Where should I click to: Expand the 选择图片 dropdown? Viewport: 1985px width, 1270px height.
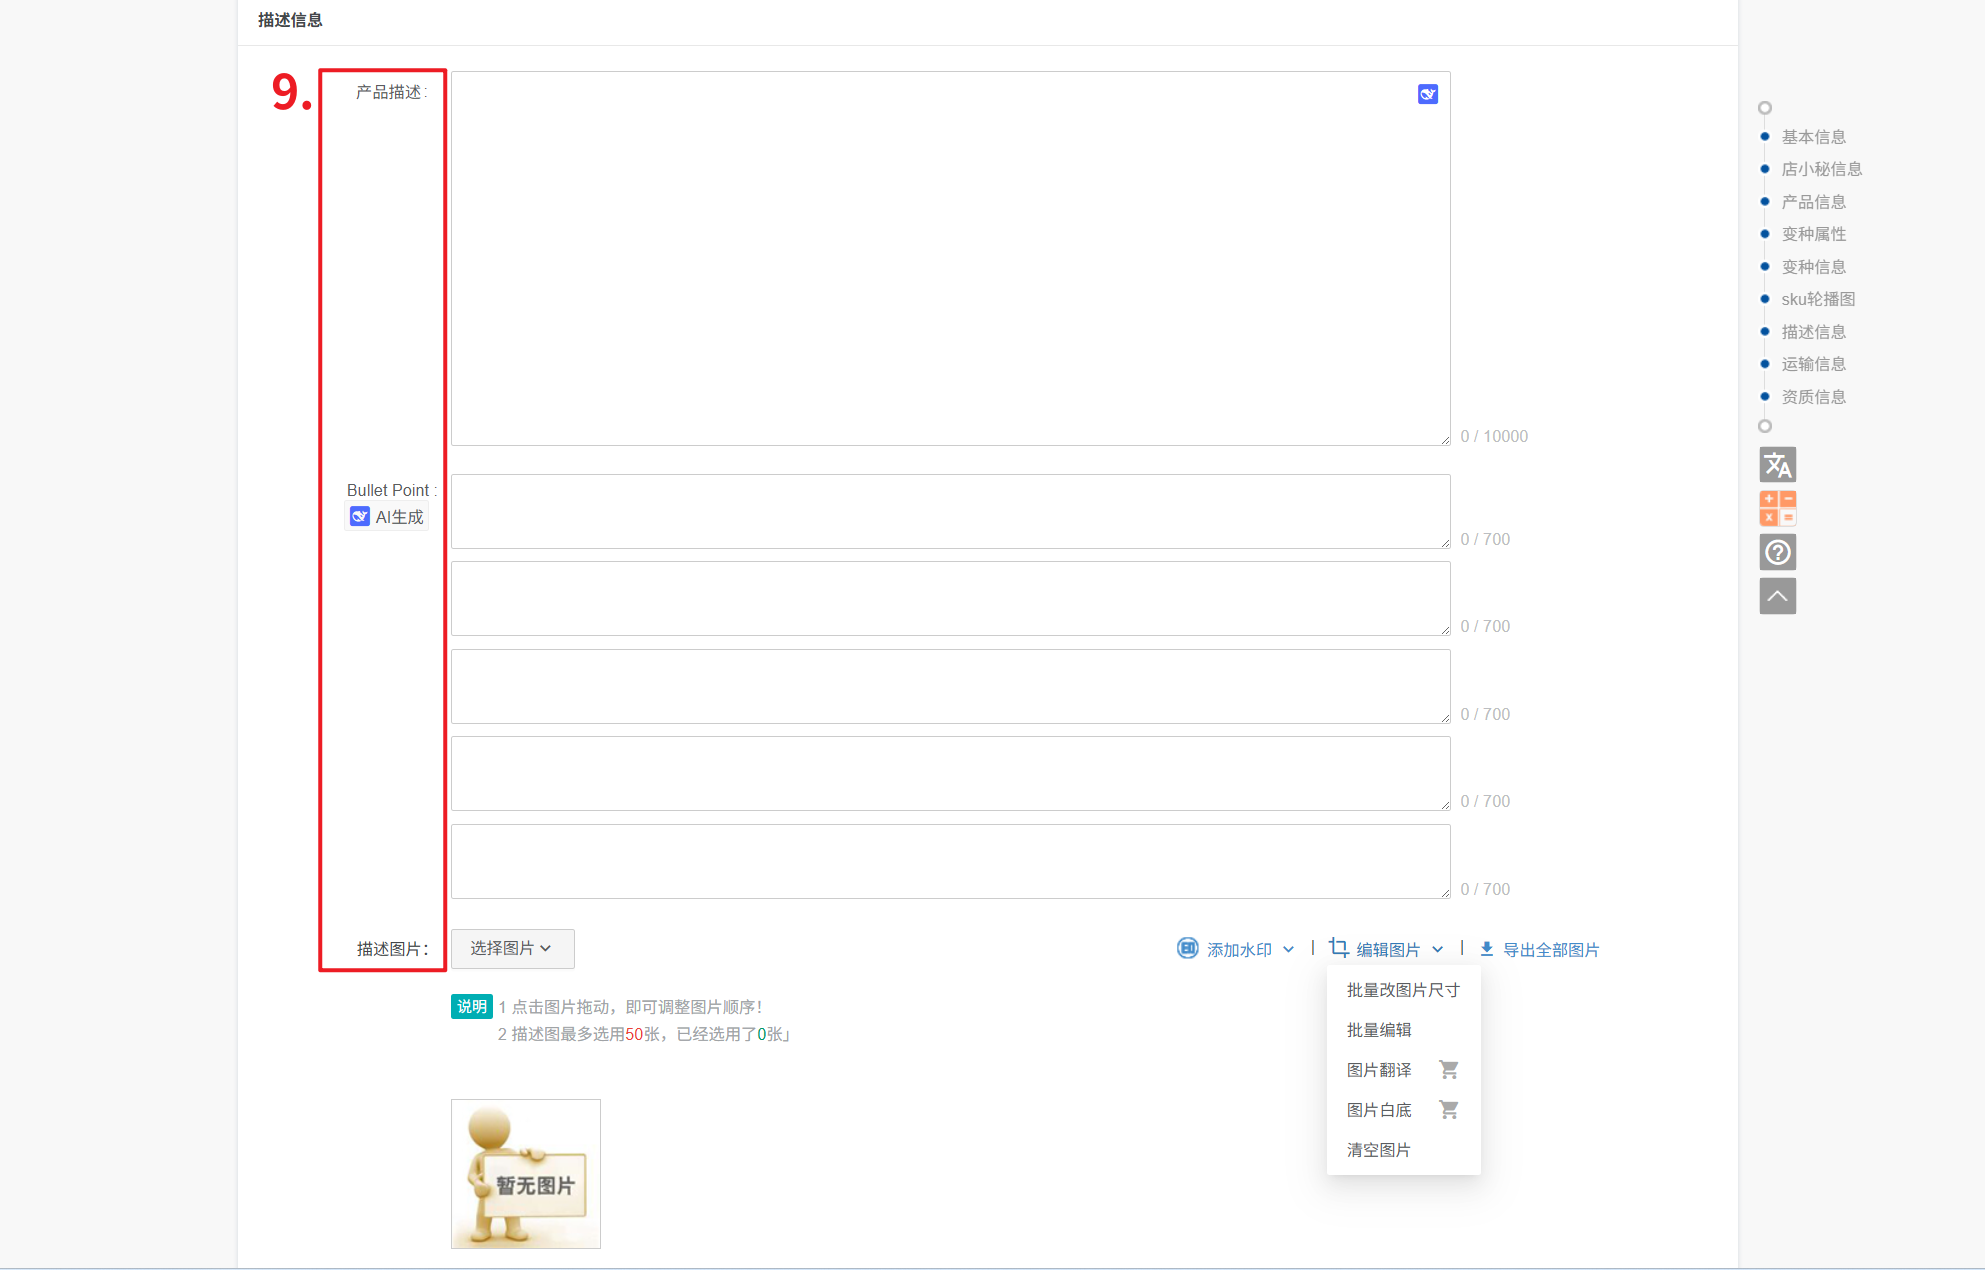(x=512, y=949)
